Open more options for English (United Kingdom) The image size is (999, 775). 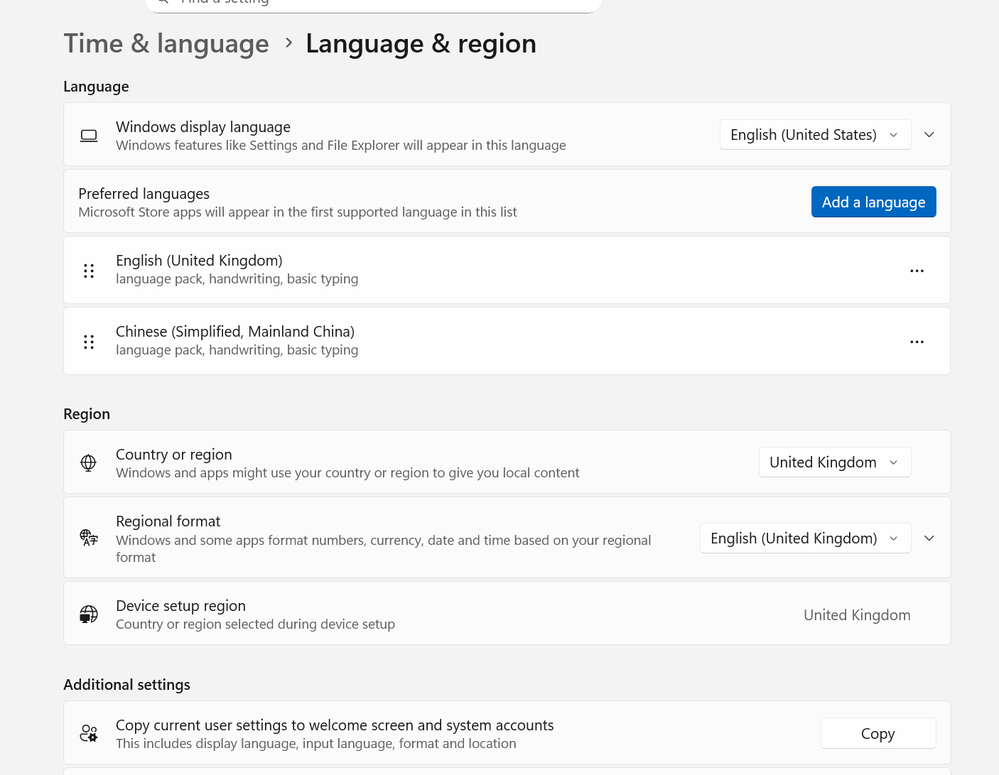[916, 271]
